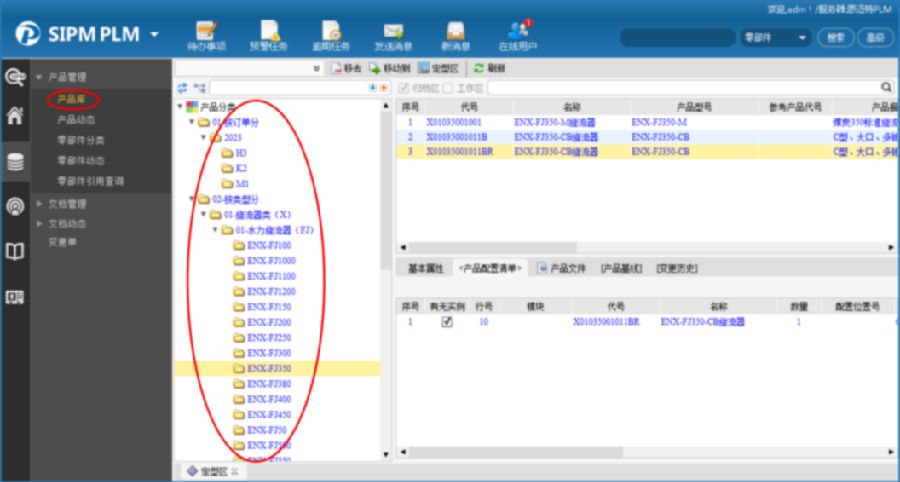Screen dimensions: 900x482
Task: Click the open book icon in sidebar
Action: [15, 252]
